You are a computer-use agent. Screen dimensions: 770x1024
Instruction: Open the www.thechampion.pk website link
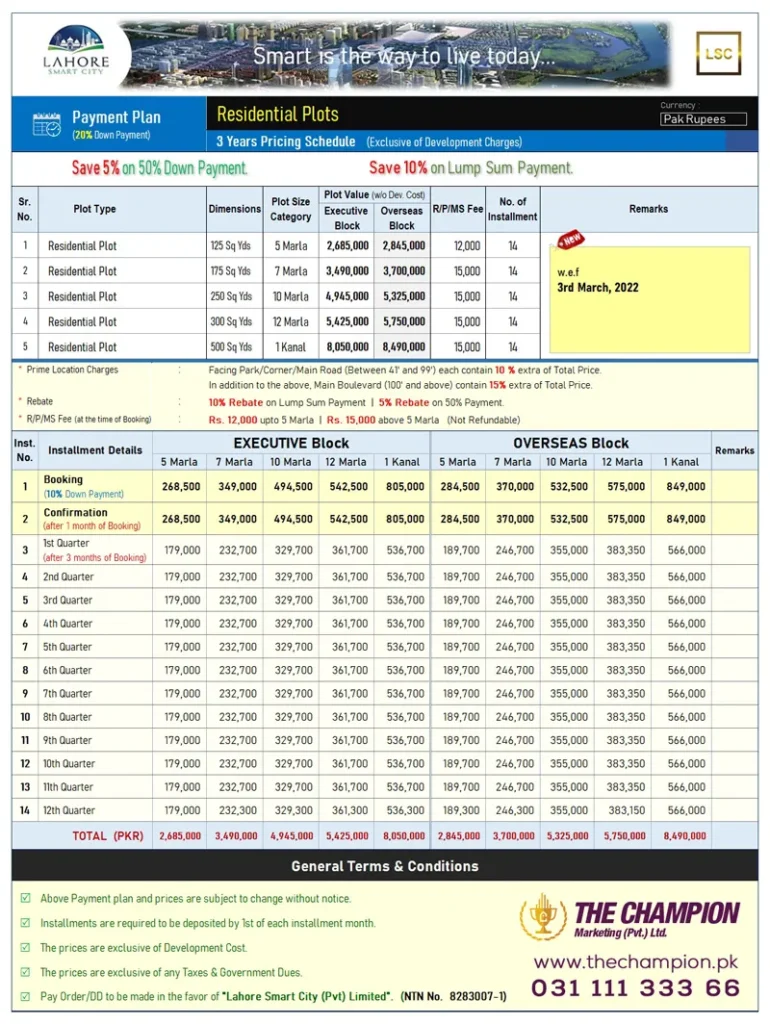635,962
